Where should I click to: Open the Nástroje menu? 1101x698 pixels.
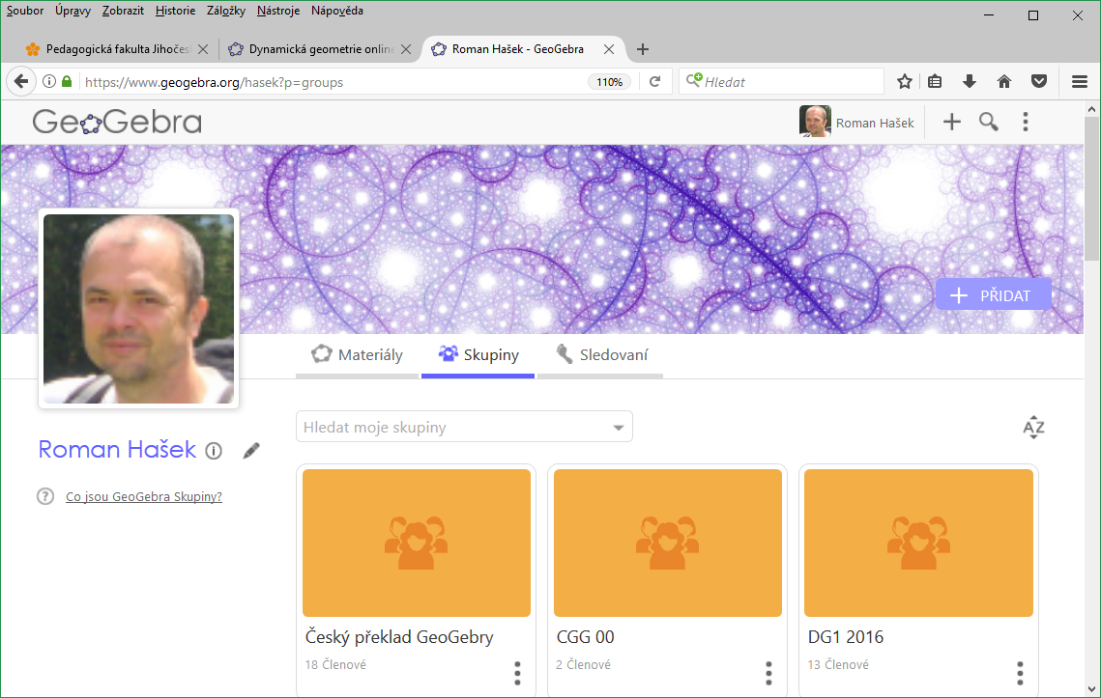(x=278, y=11)
